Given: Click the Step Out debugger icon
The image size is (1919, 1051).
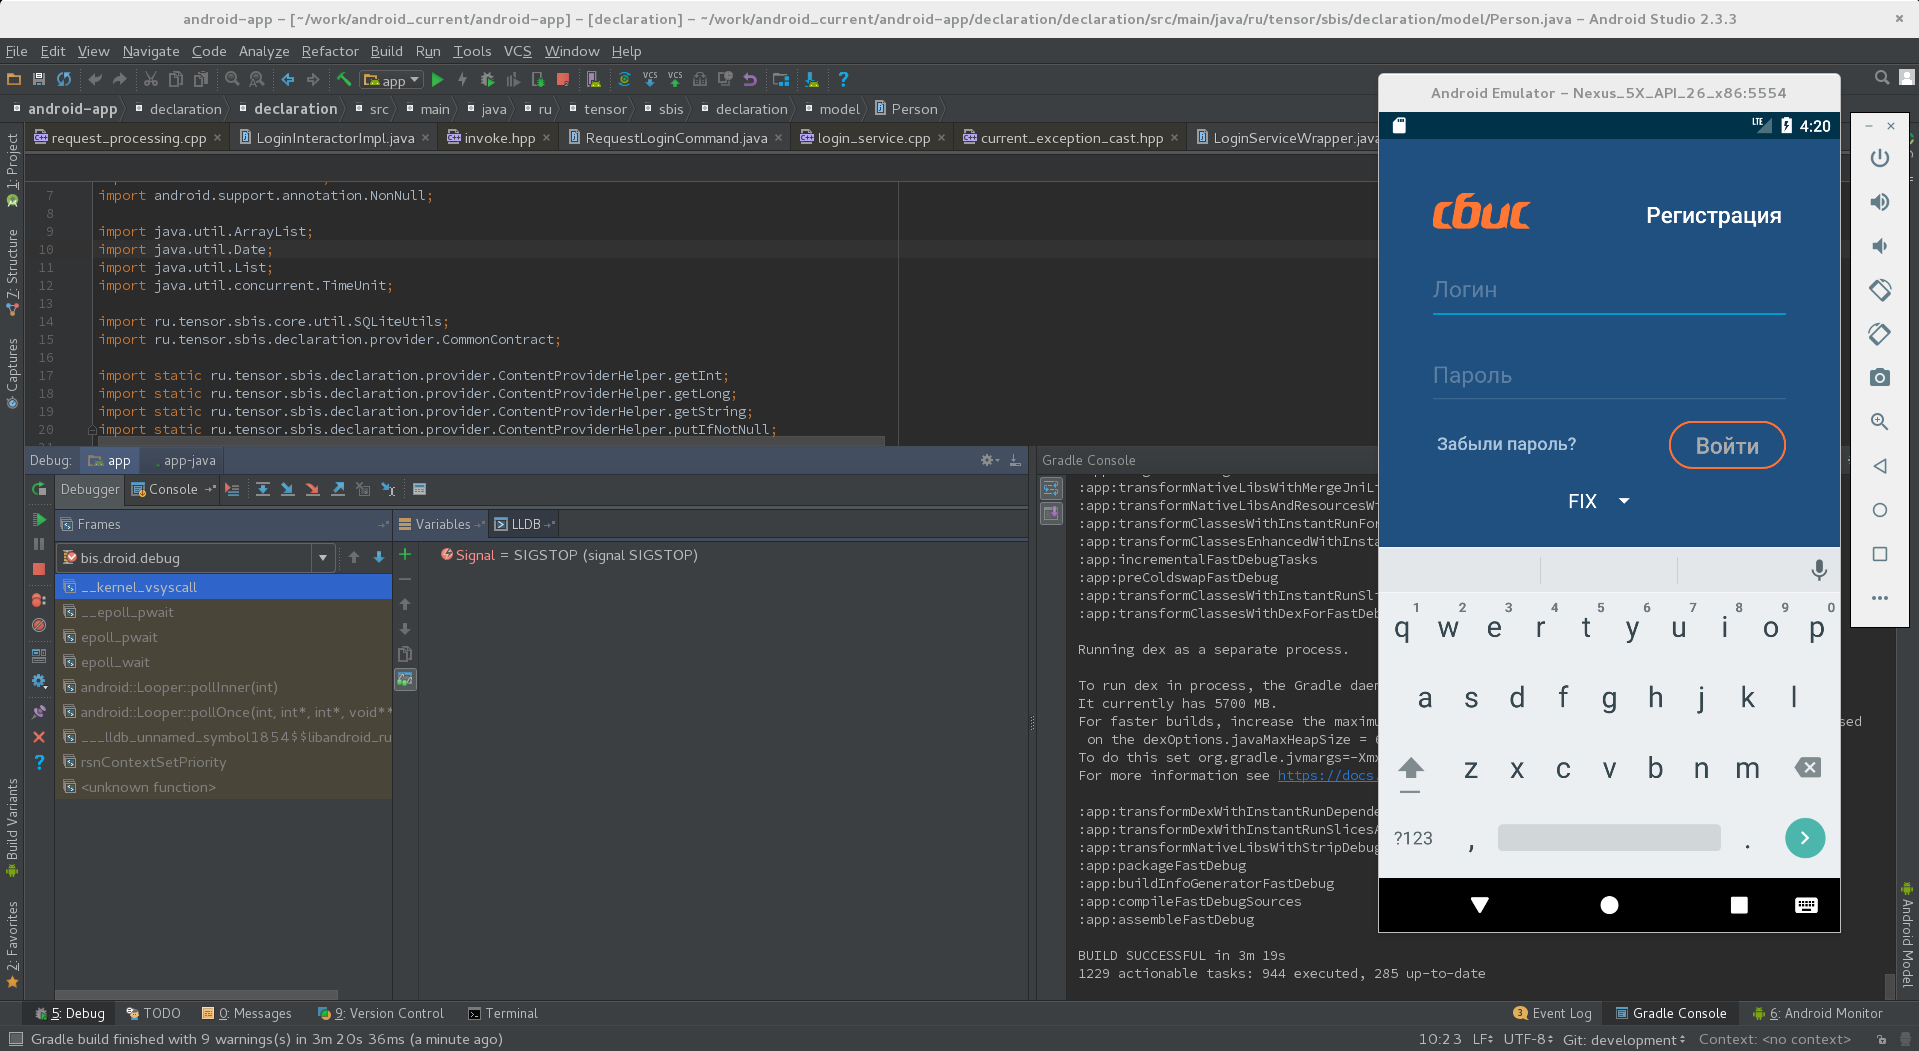Looking at the screenshot, I should point(338,489).
